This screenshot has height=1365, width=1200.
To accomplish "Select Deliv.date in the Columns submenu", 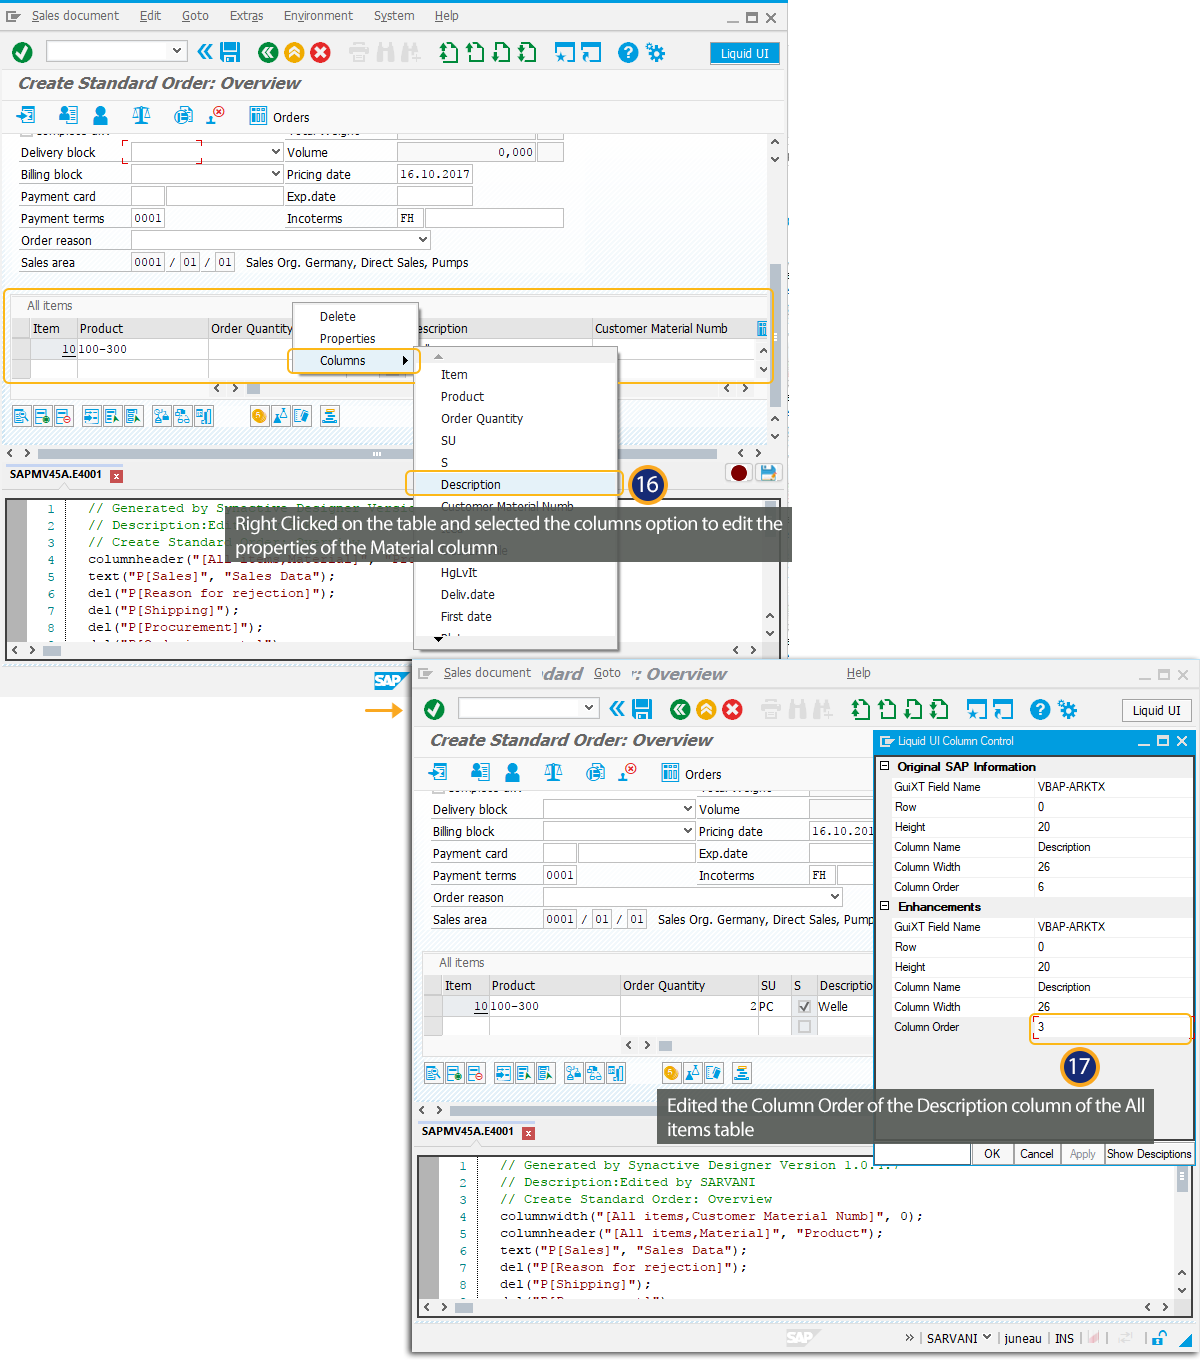I will (468, 595).
